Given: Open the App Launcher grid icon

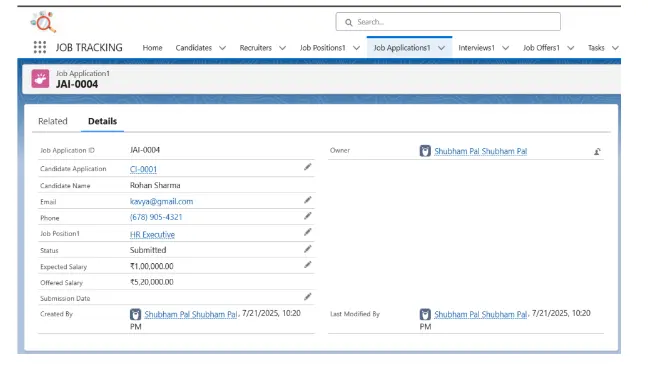Looking at the screenshot, I should coord(40,48).
